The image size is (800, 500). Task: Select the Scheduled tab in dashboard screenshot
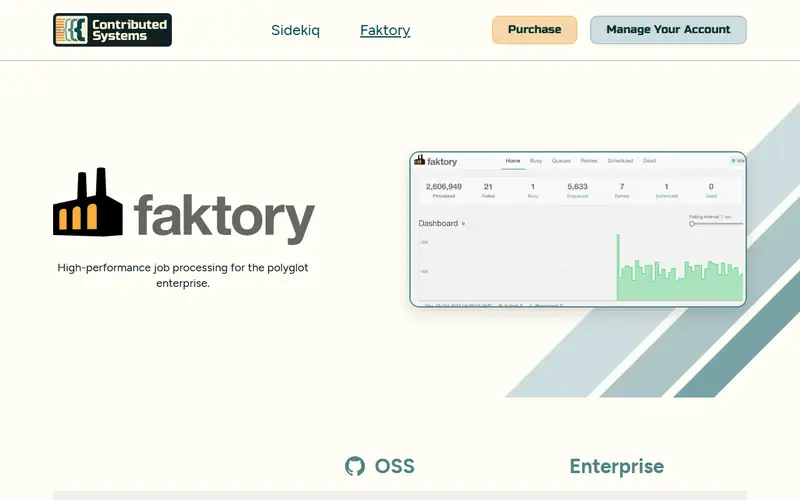click(620, 161)
